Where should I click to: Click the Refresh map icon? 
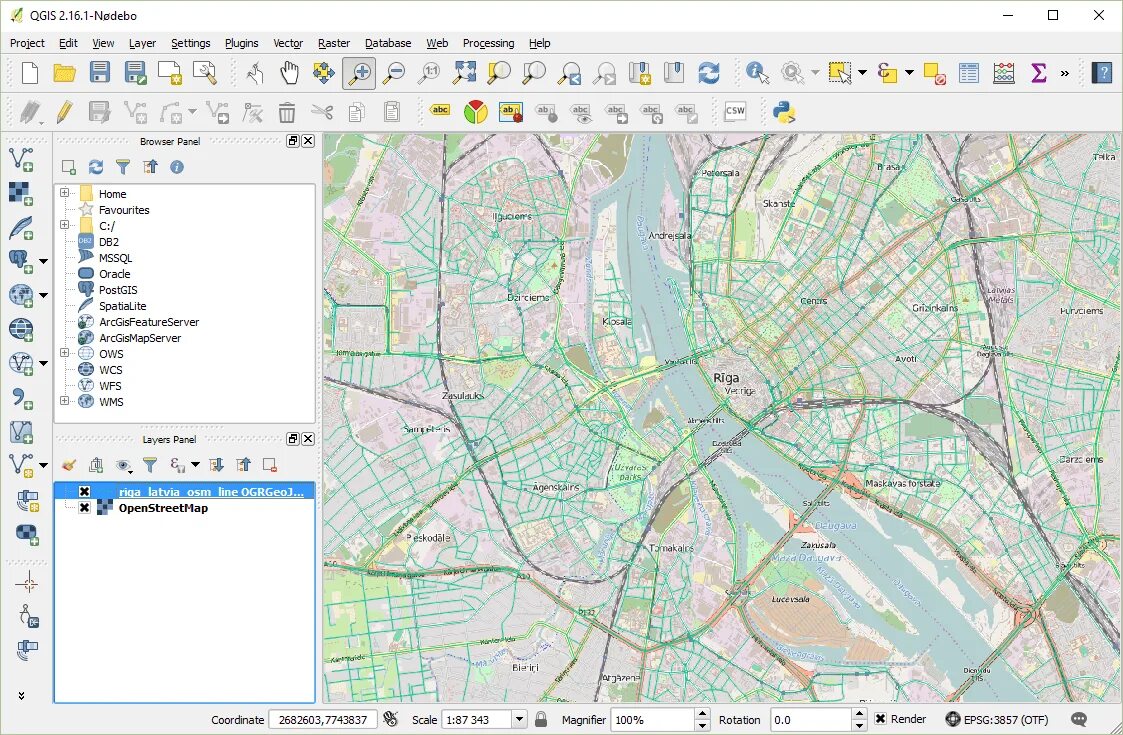coord(708,72)
